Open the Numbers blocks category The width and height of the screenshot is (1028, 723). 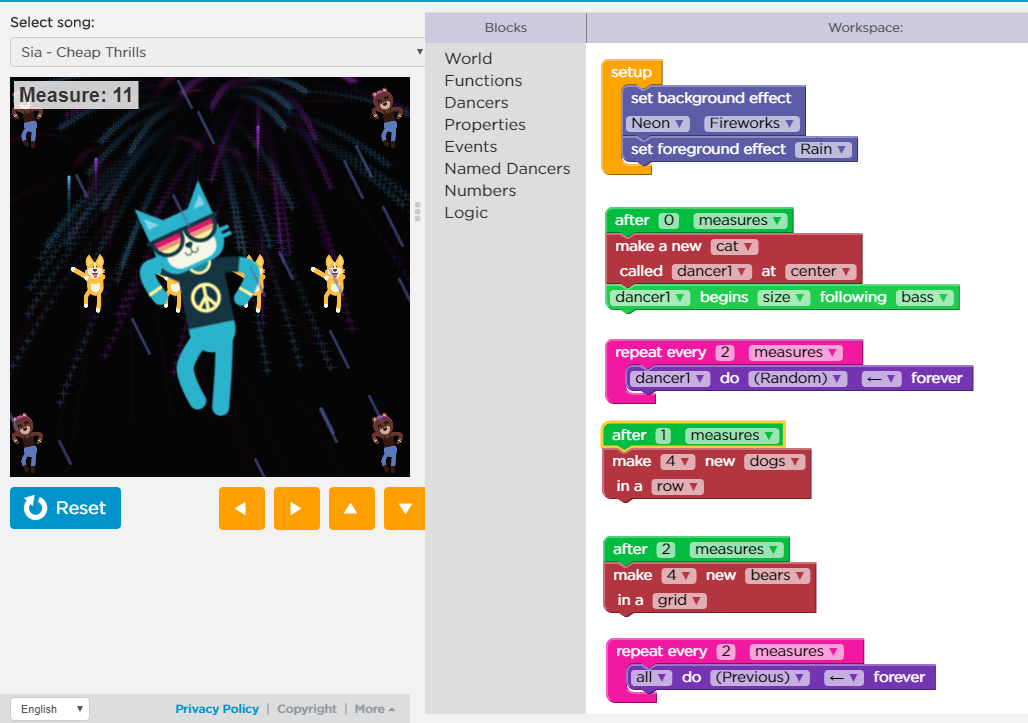pos(480,191)
